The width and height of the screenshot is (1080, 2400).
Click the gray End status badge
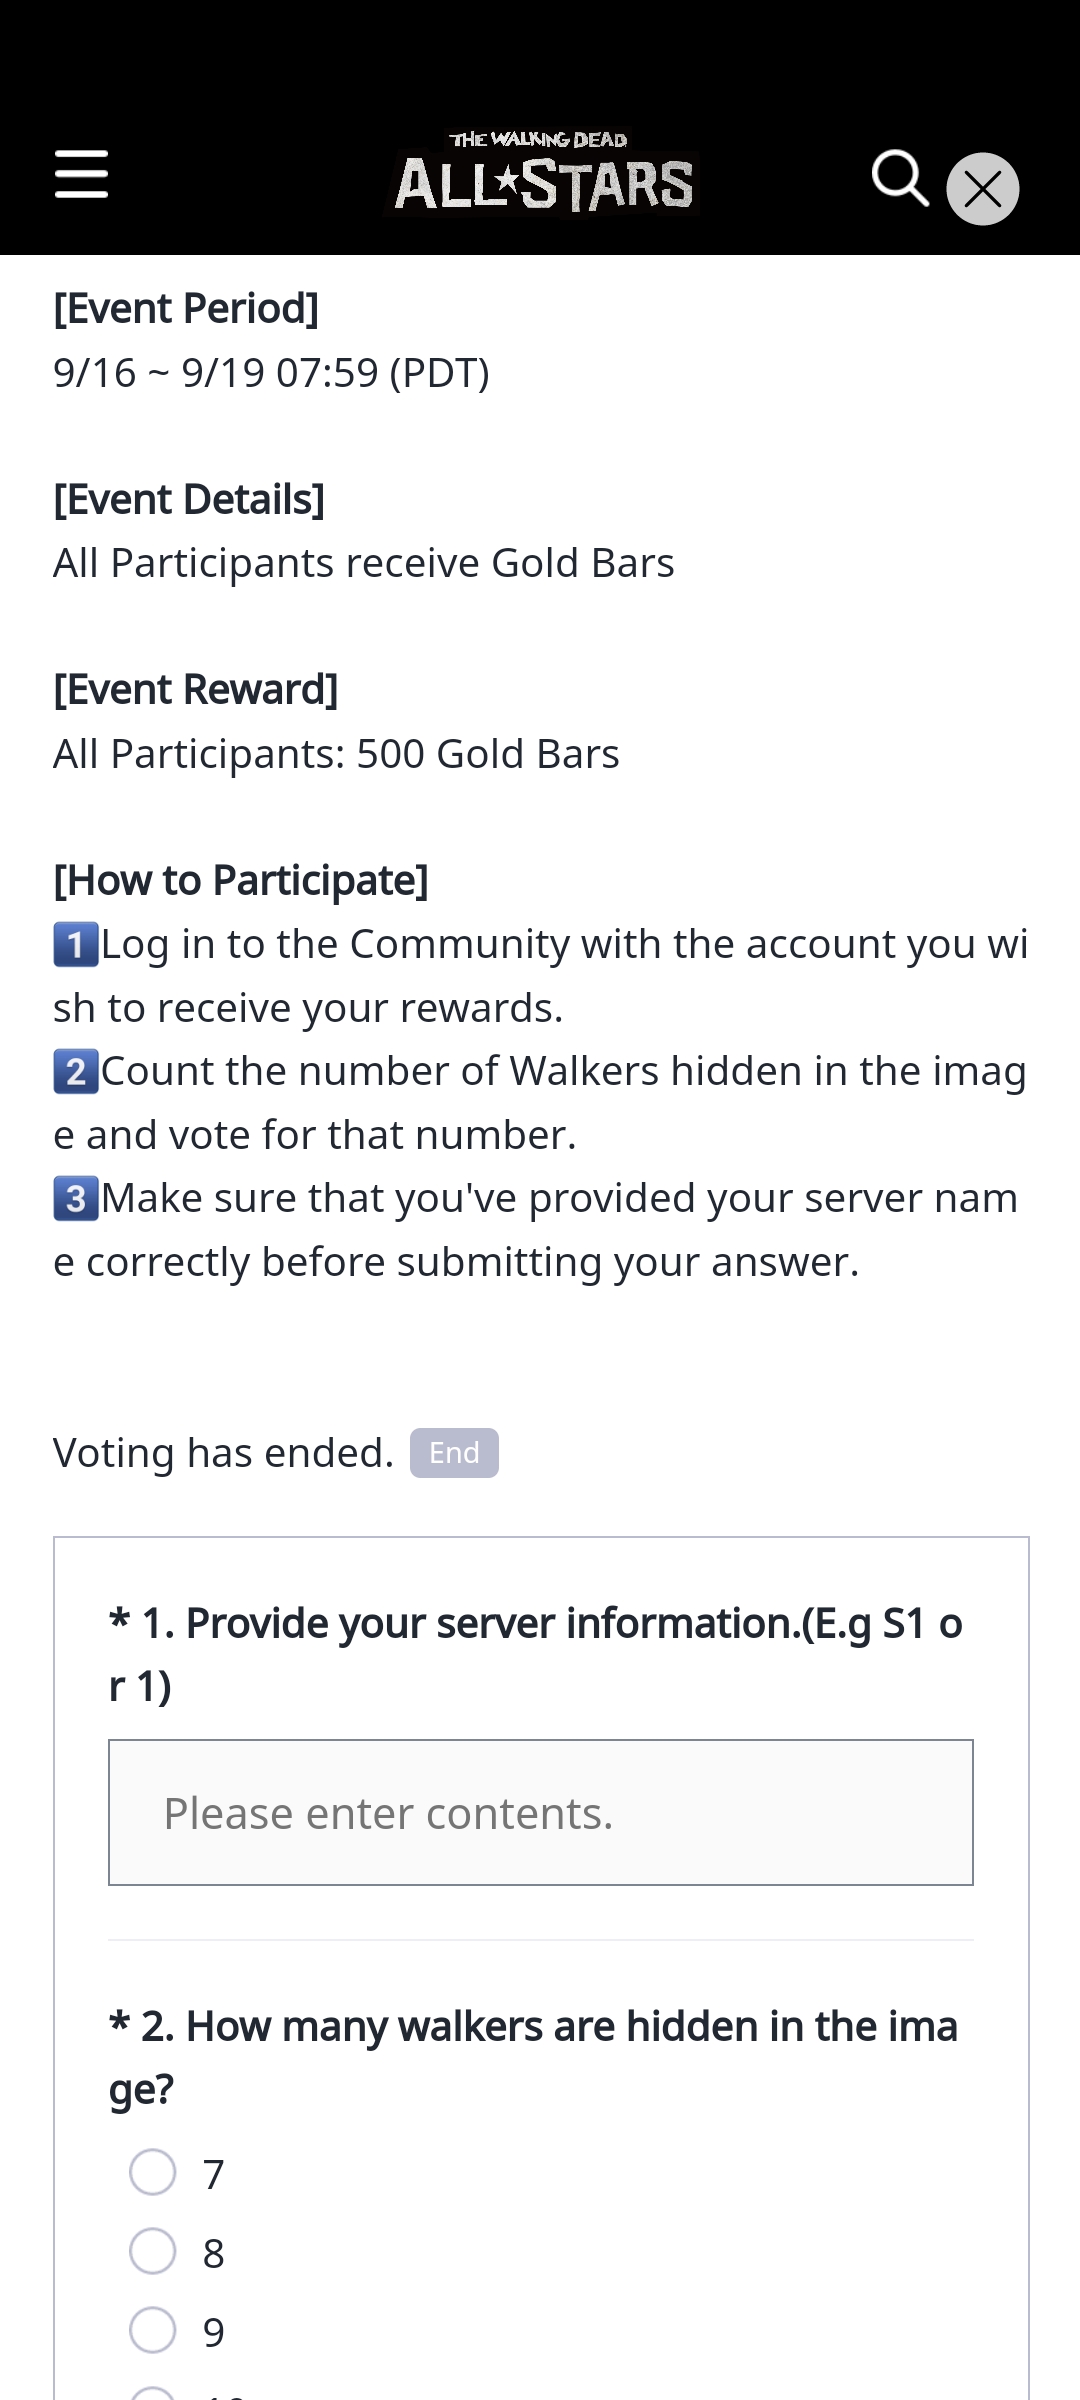coord(454,1453)
